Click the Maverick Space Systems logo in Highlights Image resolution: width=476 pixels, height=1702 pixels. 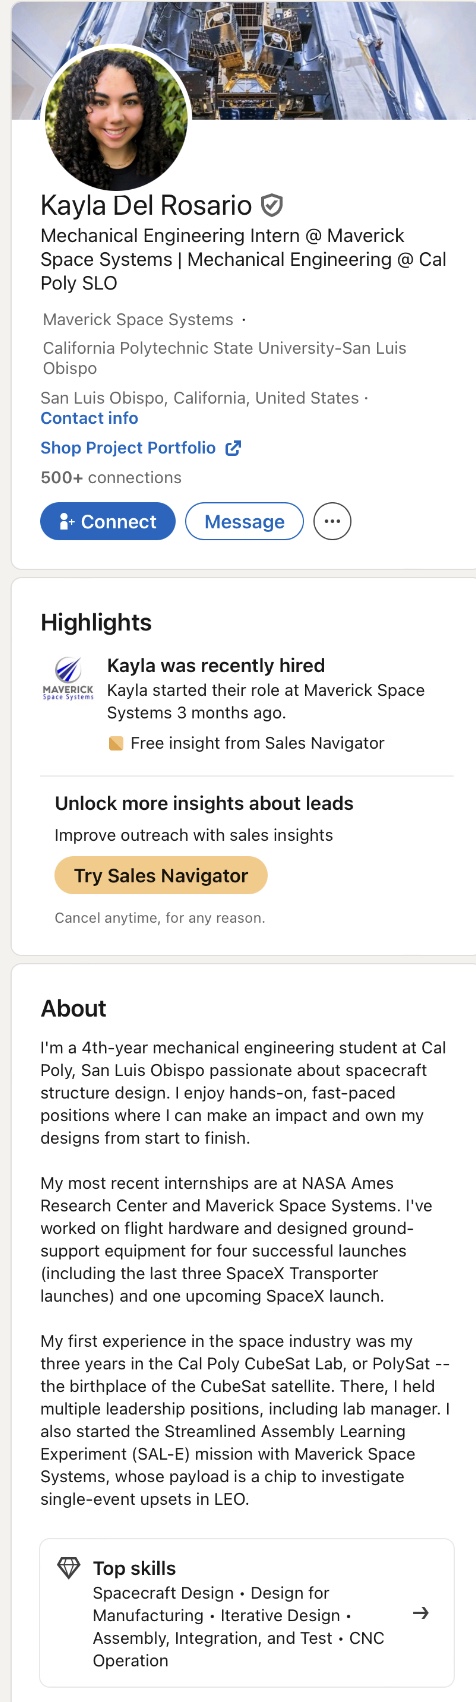[x=68, y=679]
